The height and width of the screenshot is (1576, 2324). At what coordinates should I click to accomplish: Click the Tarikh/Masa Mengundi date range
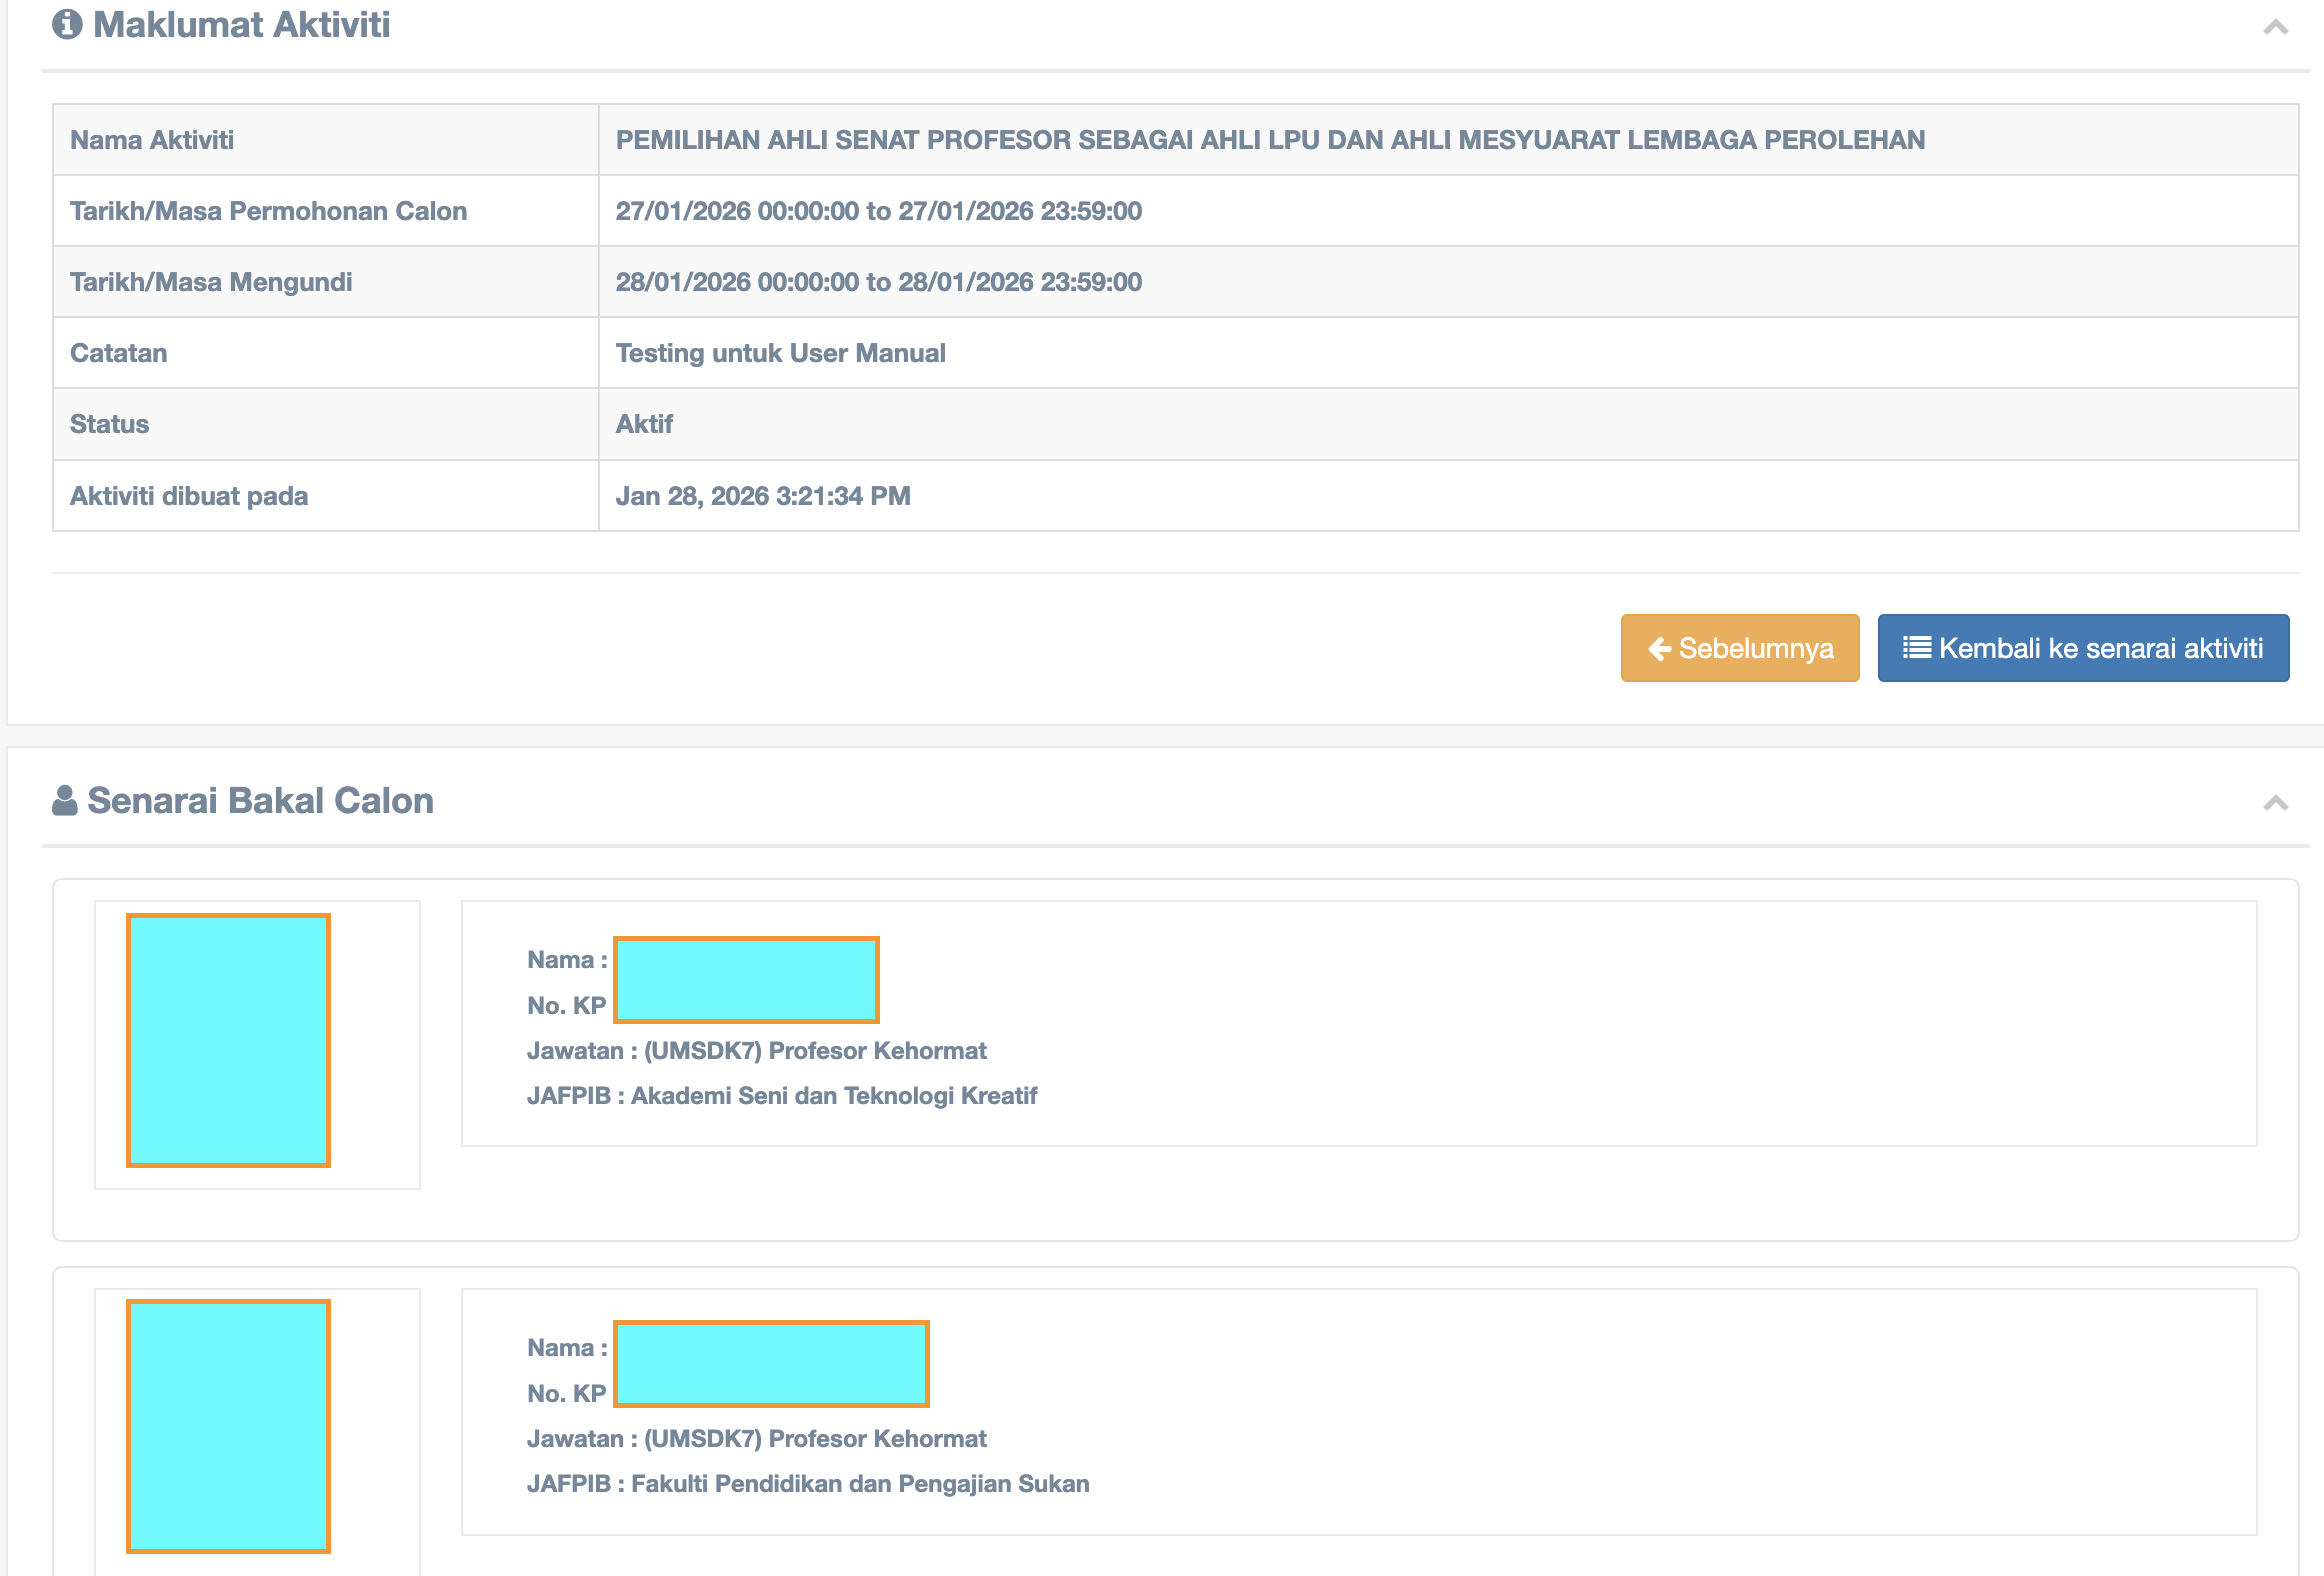[878, 282]
